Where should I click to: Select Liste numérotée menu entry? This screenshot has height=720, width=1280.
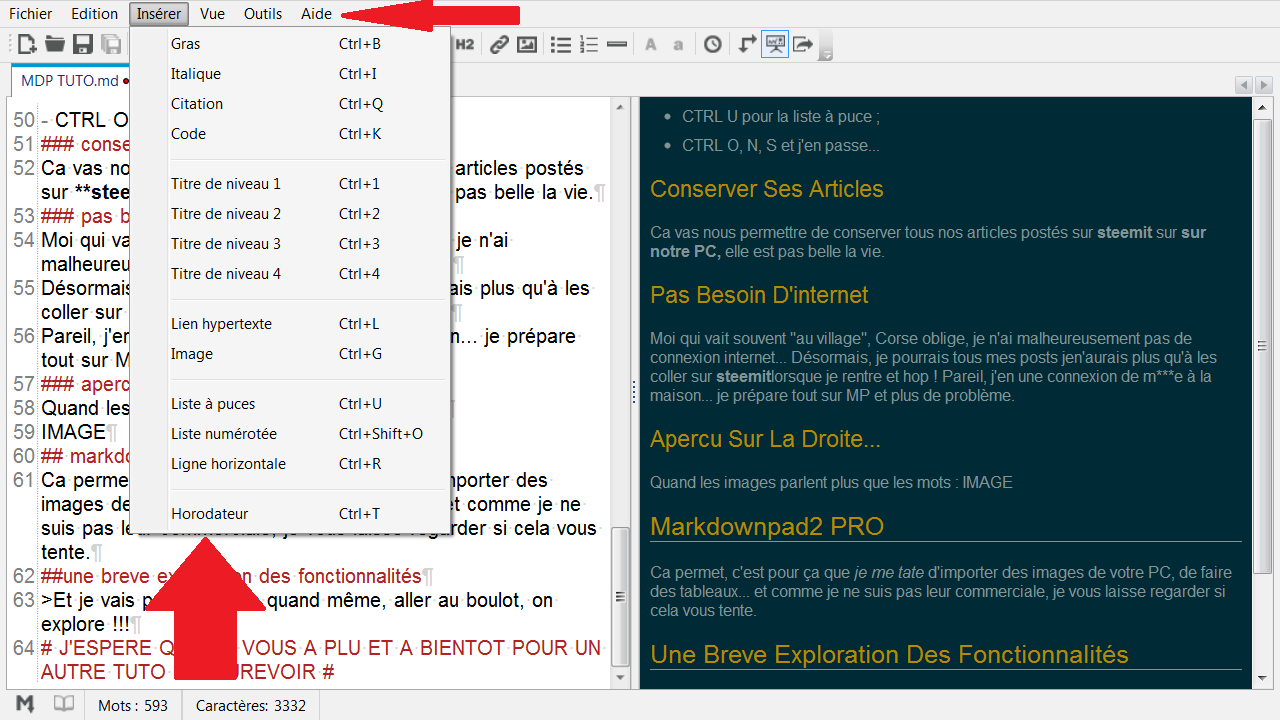pos(290,434)
